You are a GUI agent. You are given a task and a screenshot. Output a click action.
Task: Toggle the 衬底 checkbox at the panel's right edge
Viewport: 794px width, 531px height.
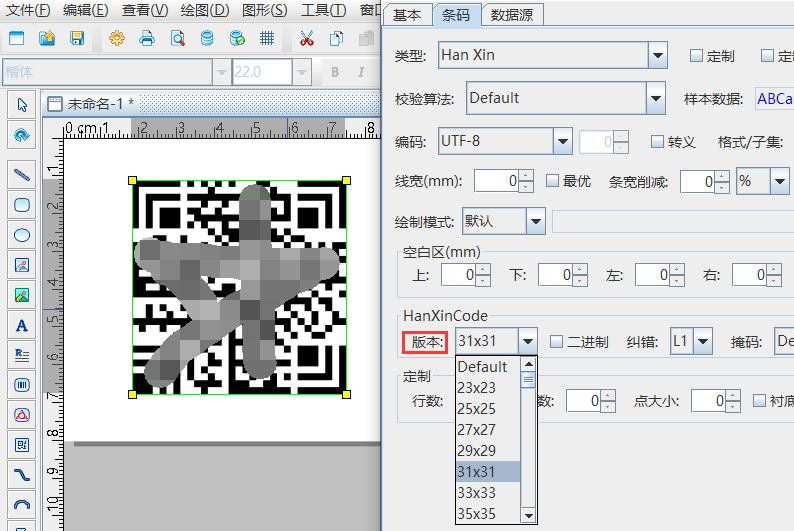[759, 401]
